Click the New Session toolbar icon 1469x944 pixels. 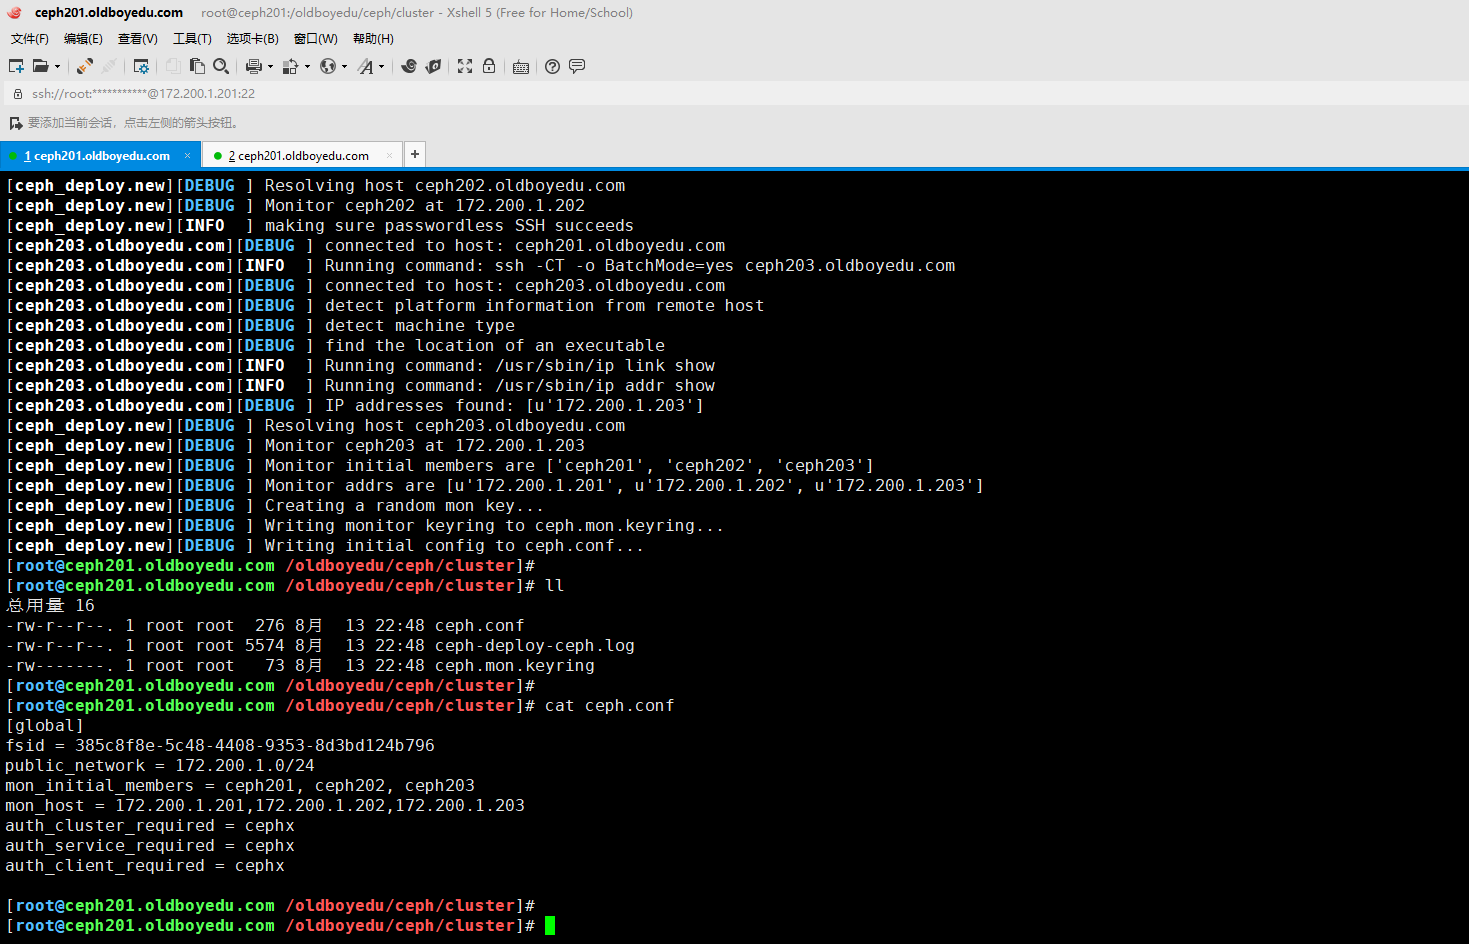(x=16, y=66)
